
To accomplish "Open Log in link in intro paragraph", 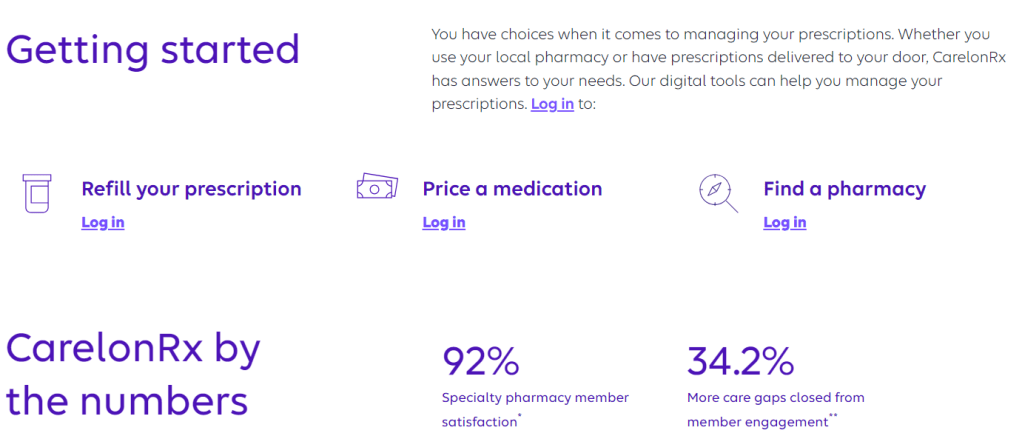I will [552, 104].
